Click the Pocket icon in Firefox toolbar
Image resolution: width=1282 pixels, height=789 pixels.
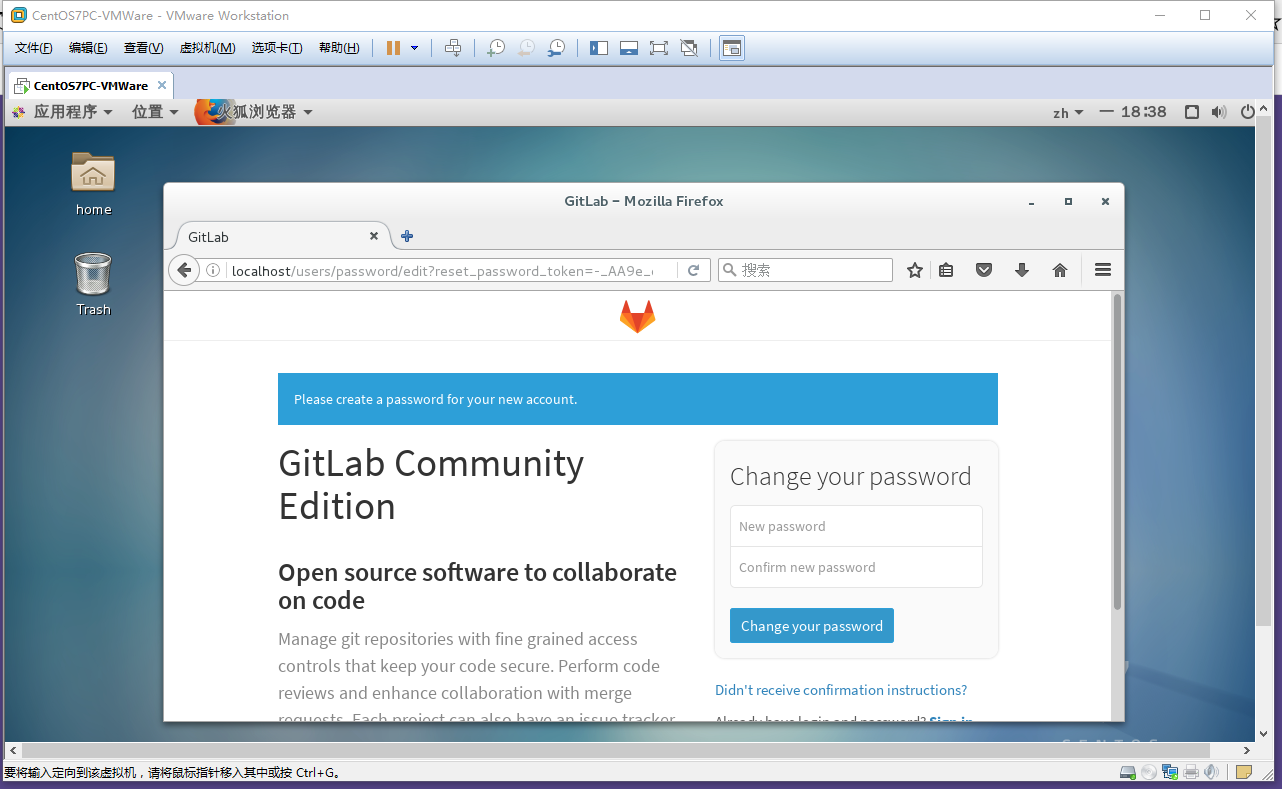pyautogui.click(x=984, y=270)
